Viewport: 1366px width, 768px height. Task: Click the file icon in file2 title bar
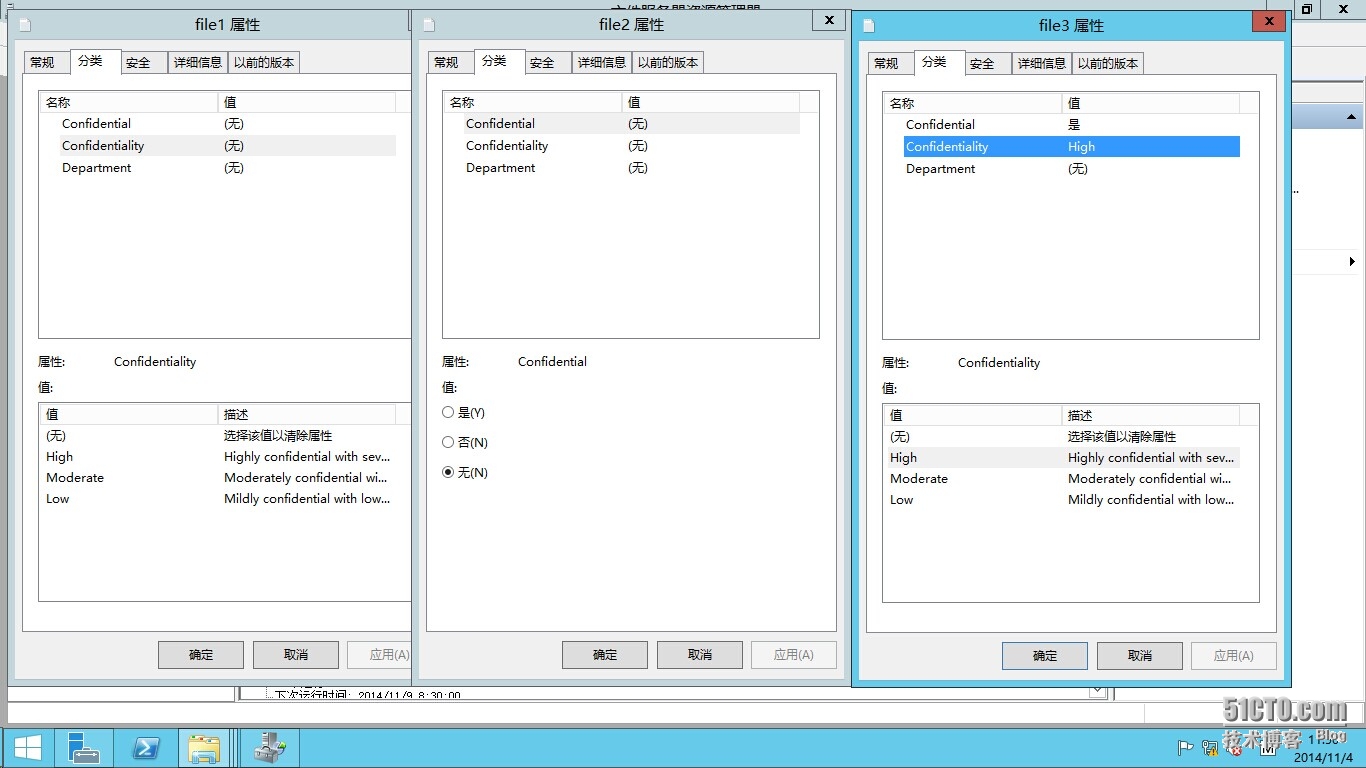[429, 25]
